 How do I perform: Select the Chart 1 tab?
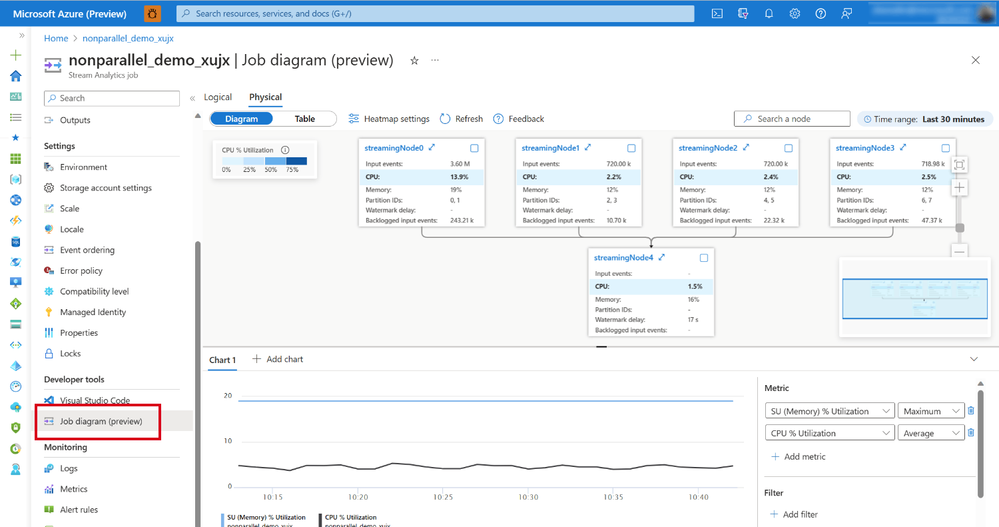(222, 360)
